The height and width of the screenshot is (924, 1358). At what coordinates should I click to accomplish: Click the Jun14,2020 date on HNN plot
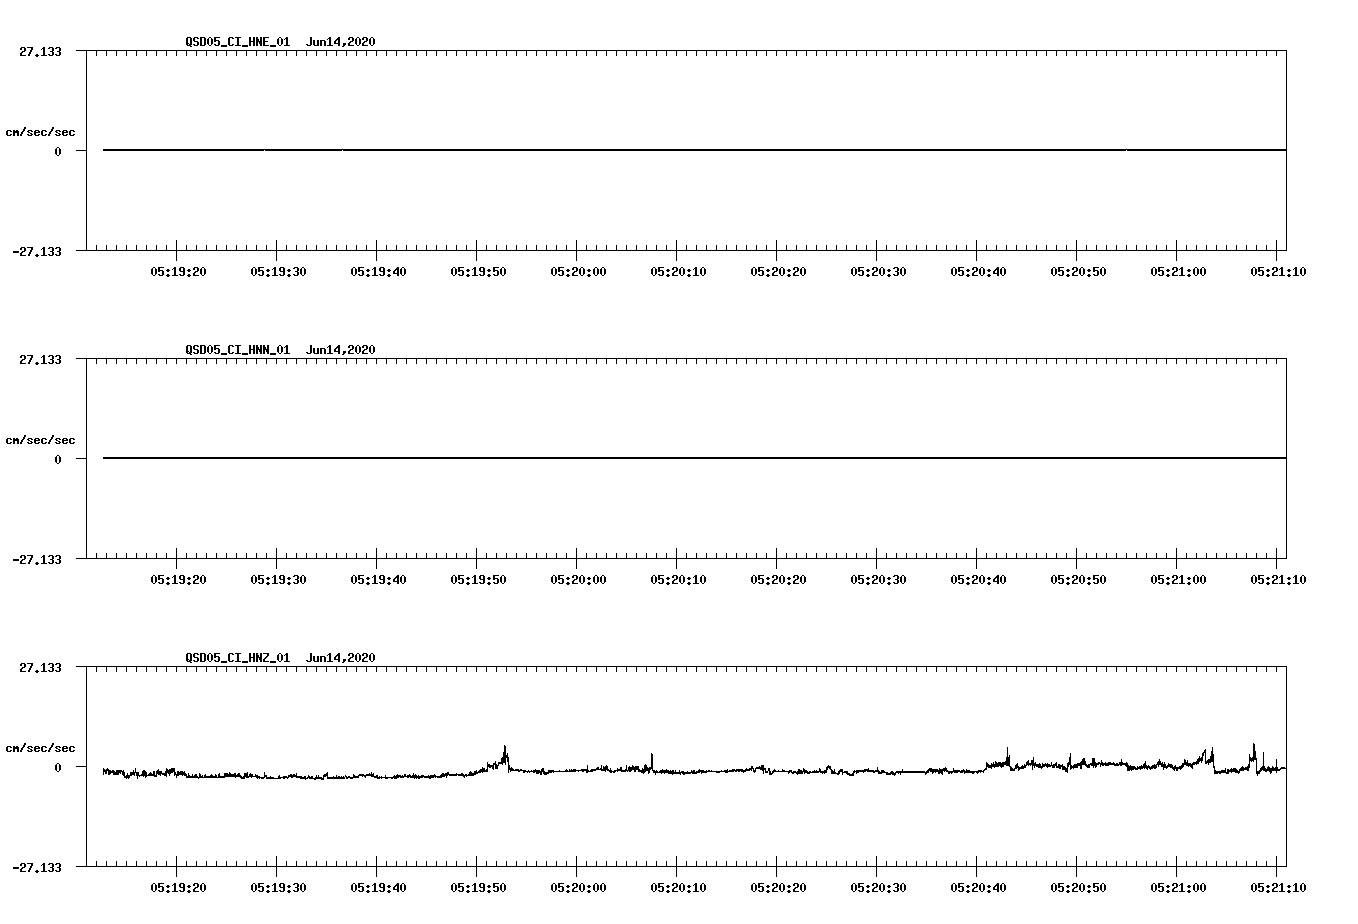(341, 350)
